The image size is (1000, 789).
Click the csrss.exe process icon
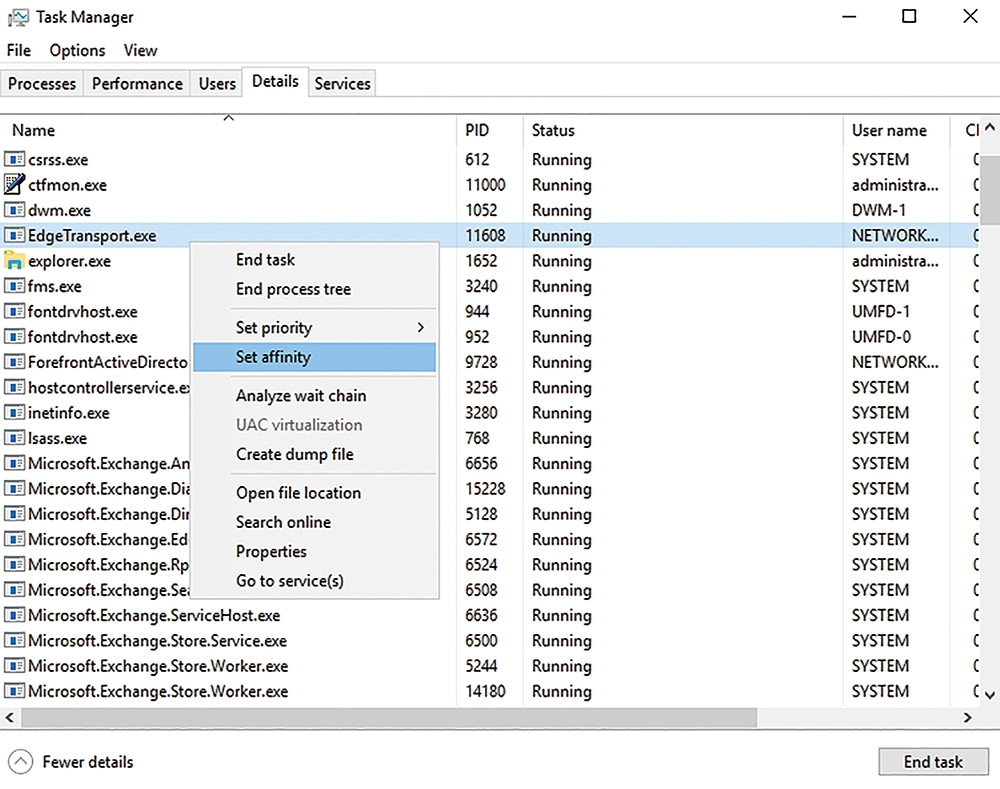(14, 159)
